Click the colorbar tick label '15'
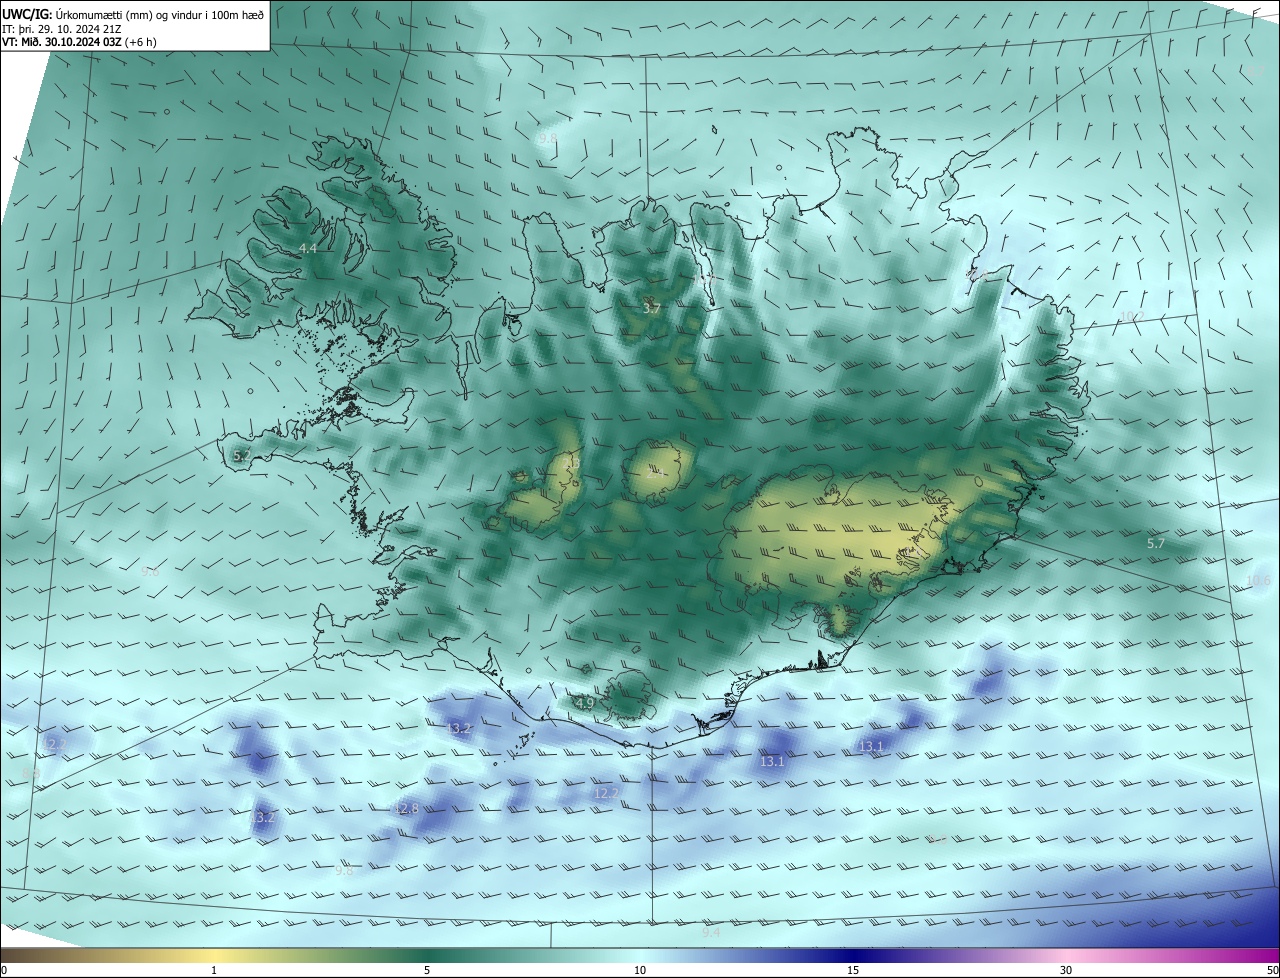This screenshot has width=1280, height=978. 853,970
